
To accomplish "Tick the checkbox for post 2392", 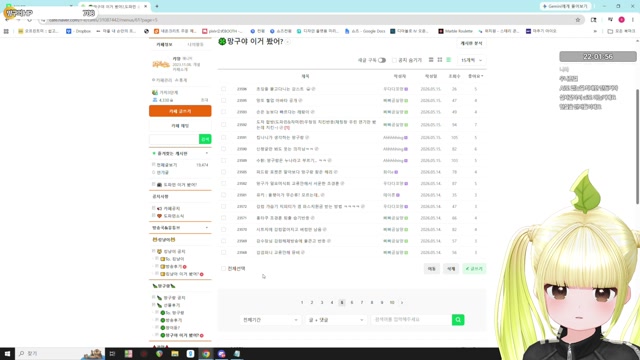I will [x=223, y=124].
